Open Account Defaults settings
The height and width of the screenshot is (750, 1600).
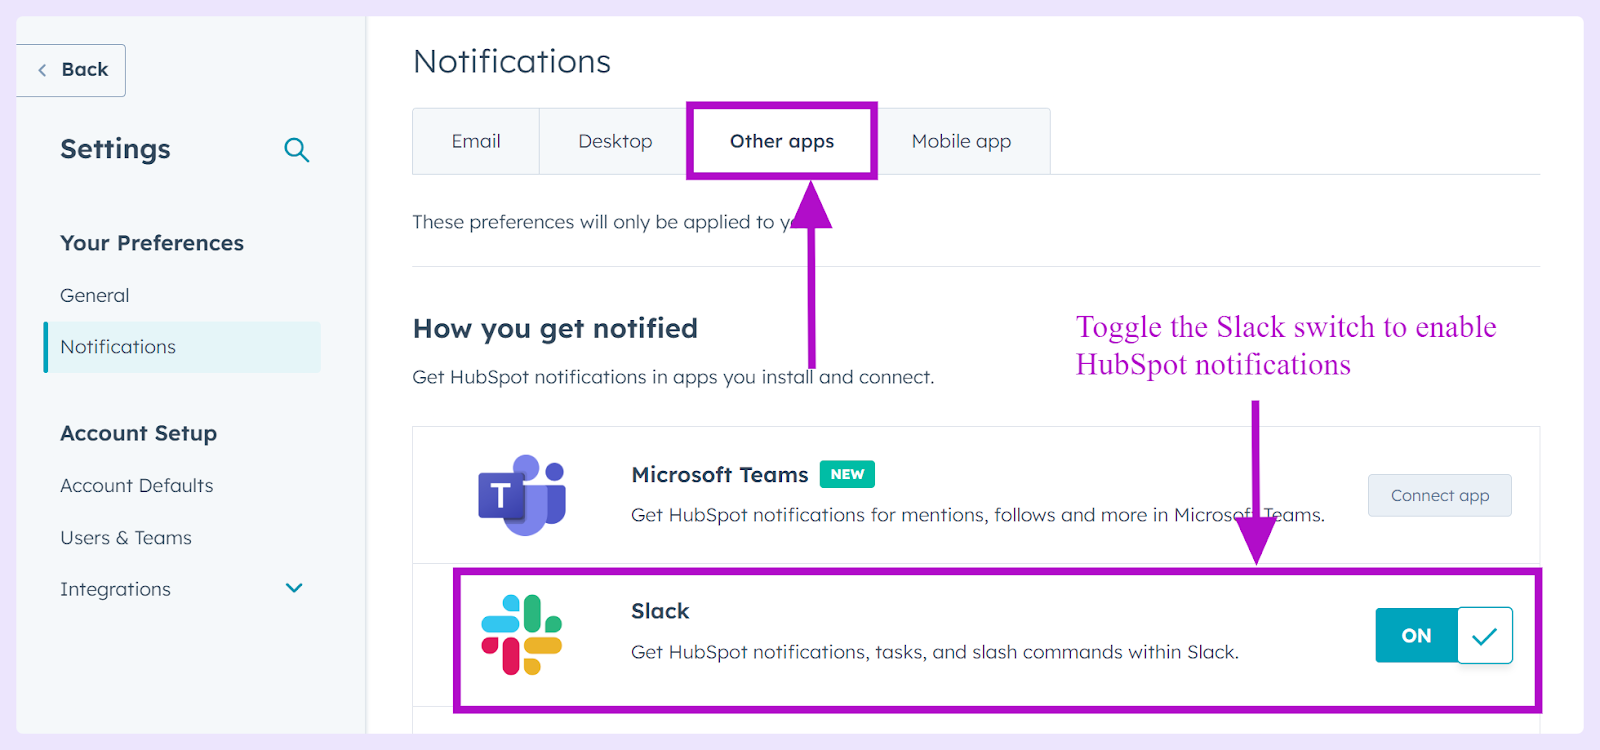(x=137, y=485)
